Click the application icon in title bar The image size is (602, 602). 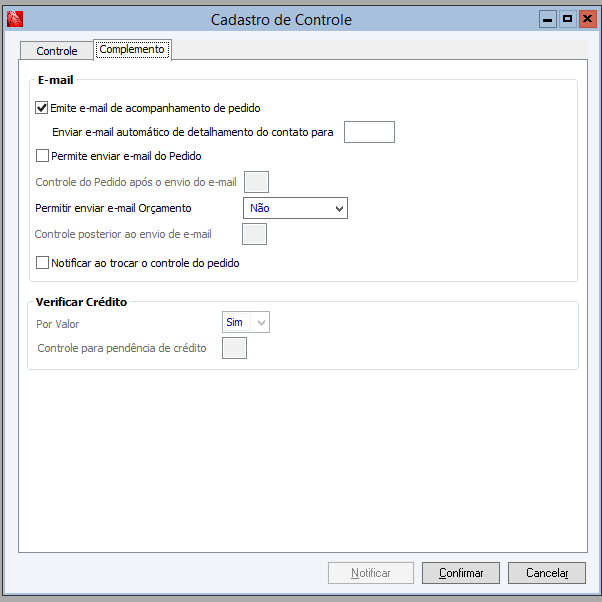[15, 19]
